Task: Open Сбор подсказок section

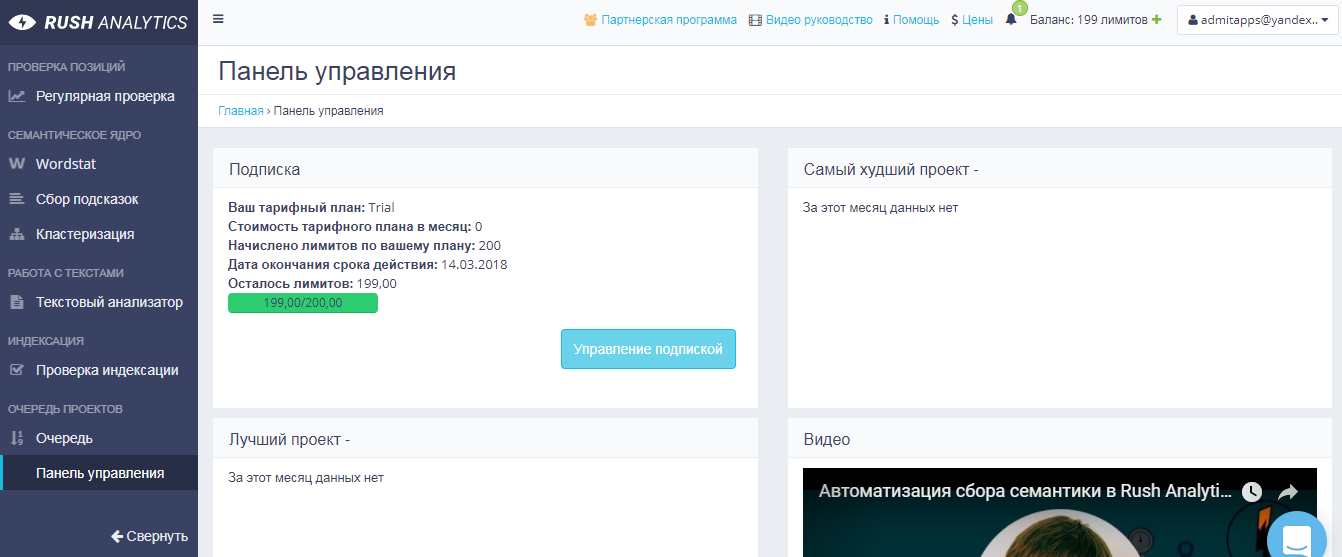Action: [99, 199]
